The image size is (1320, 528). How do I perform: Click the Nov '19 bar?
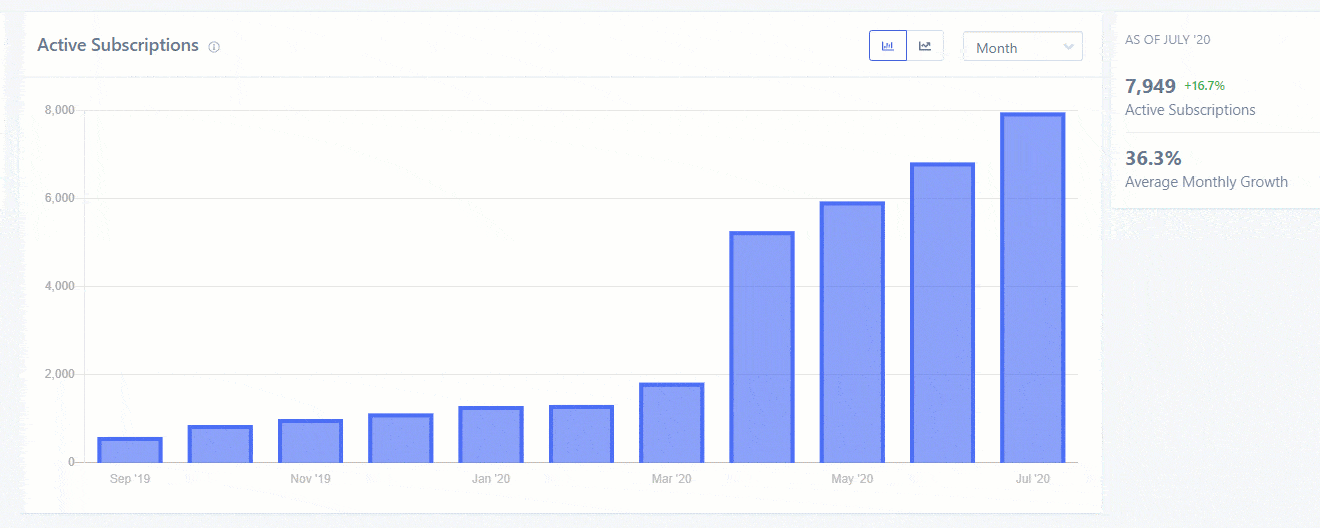[x=311, y=441]
